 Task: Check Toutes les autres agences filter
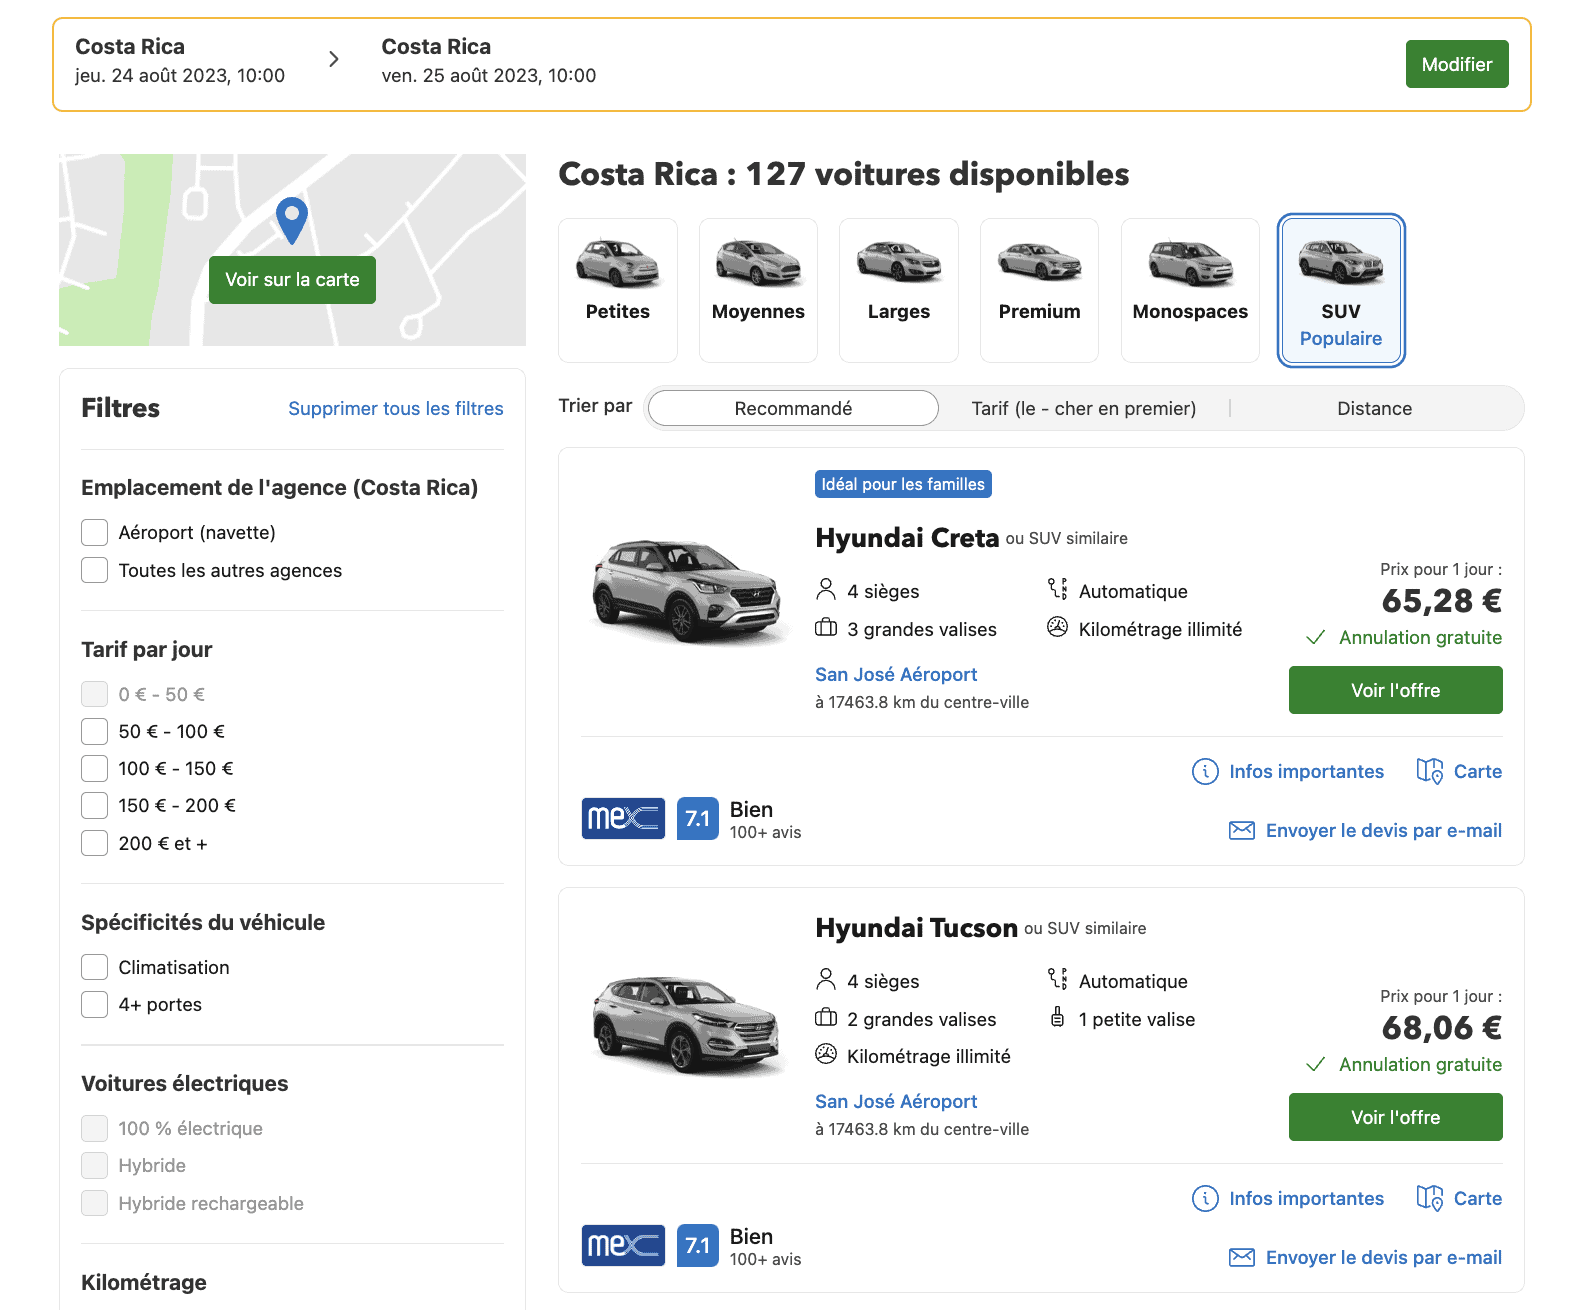[x=95, y=570]
